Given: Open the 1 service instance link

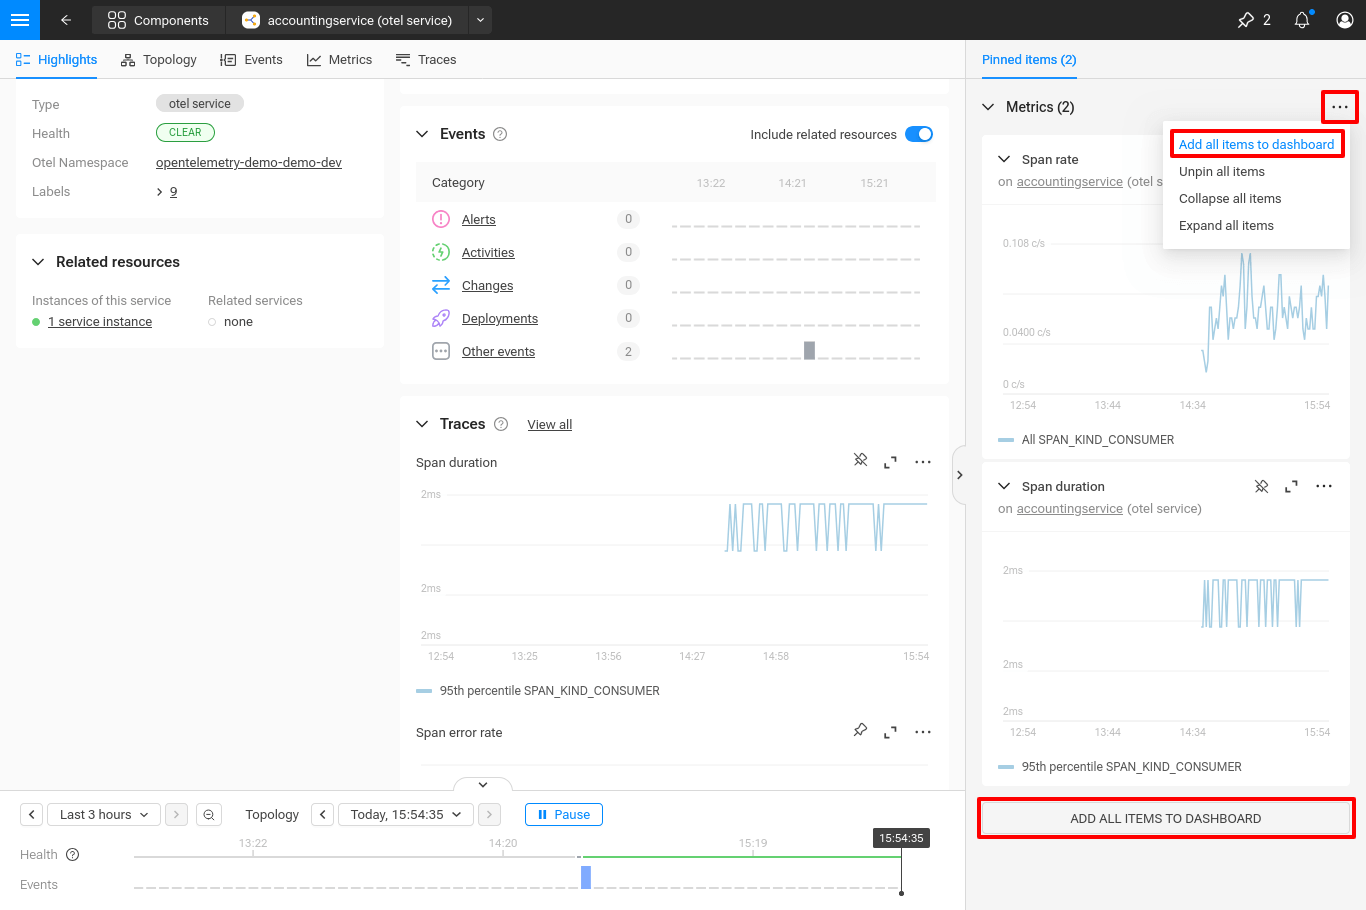Looking at the screenshot, I should (100, 321).
